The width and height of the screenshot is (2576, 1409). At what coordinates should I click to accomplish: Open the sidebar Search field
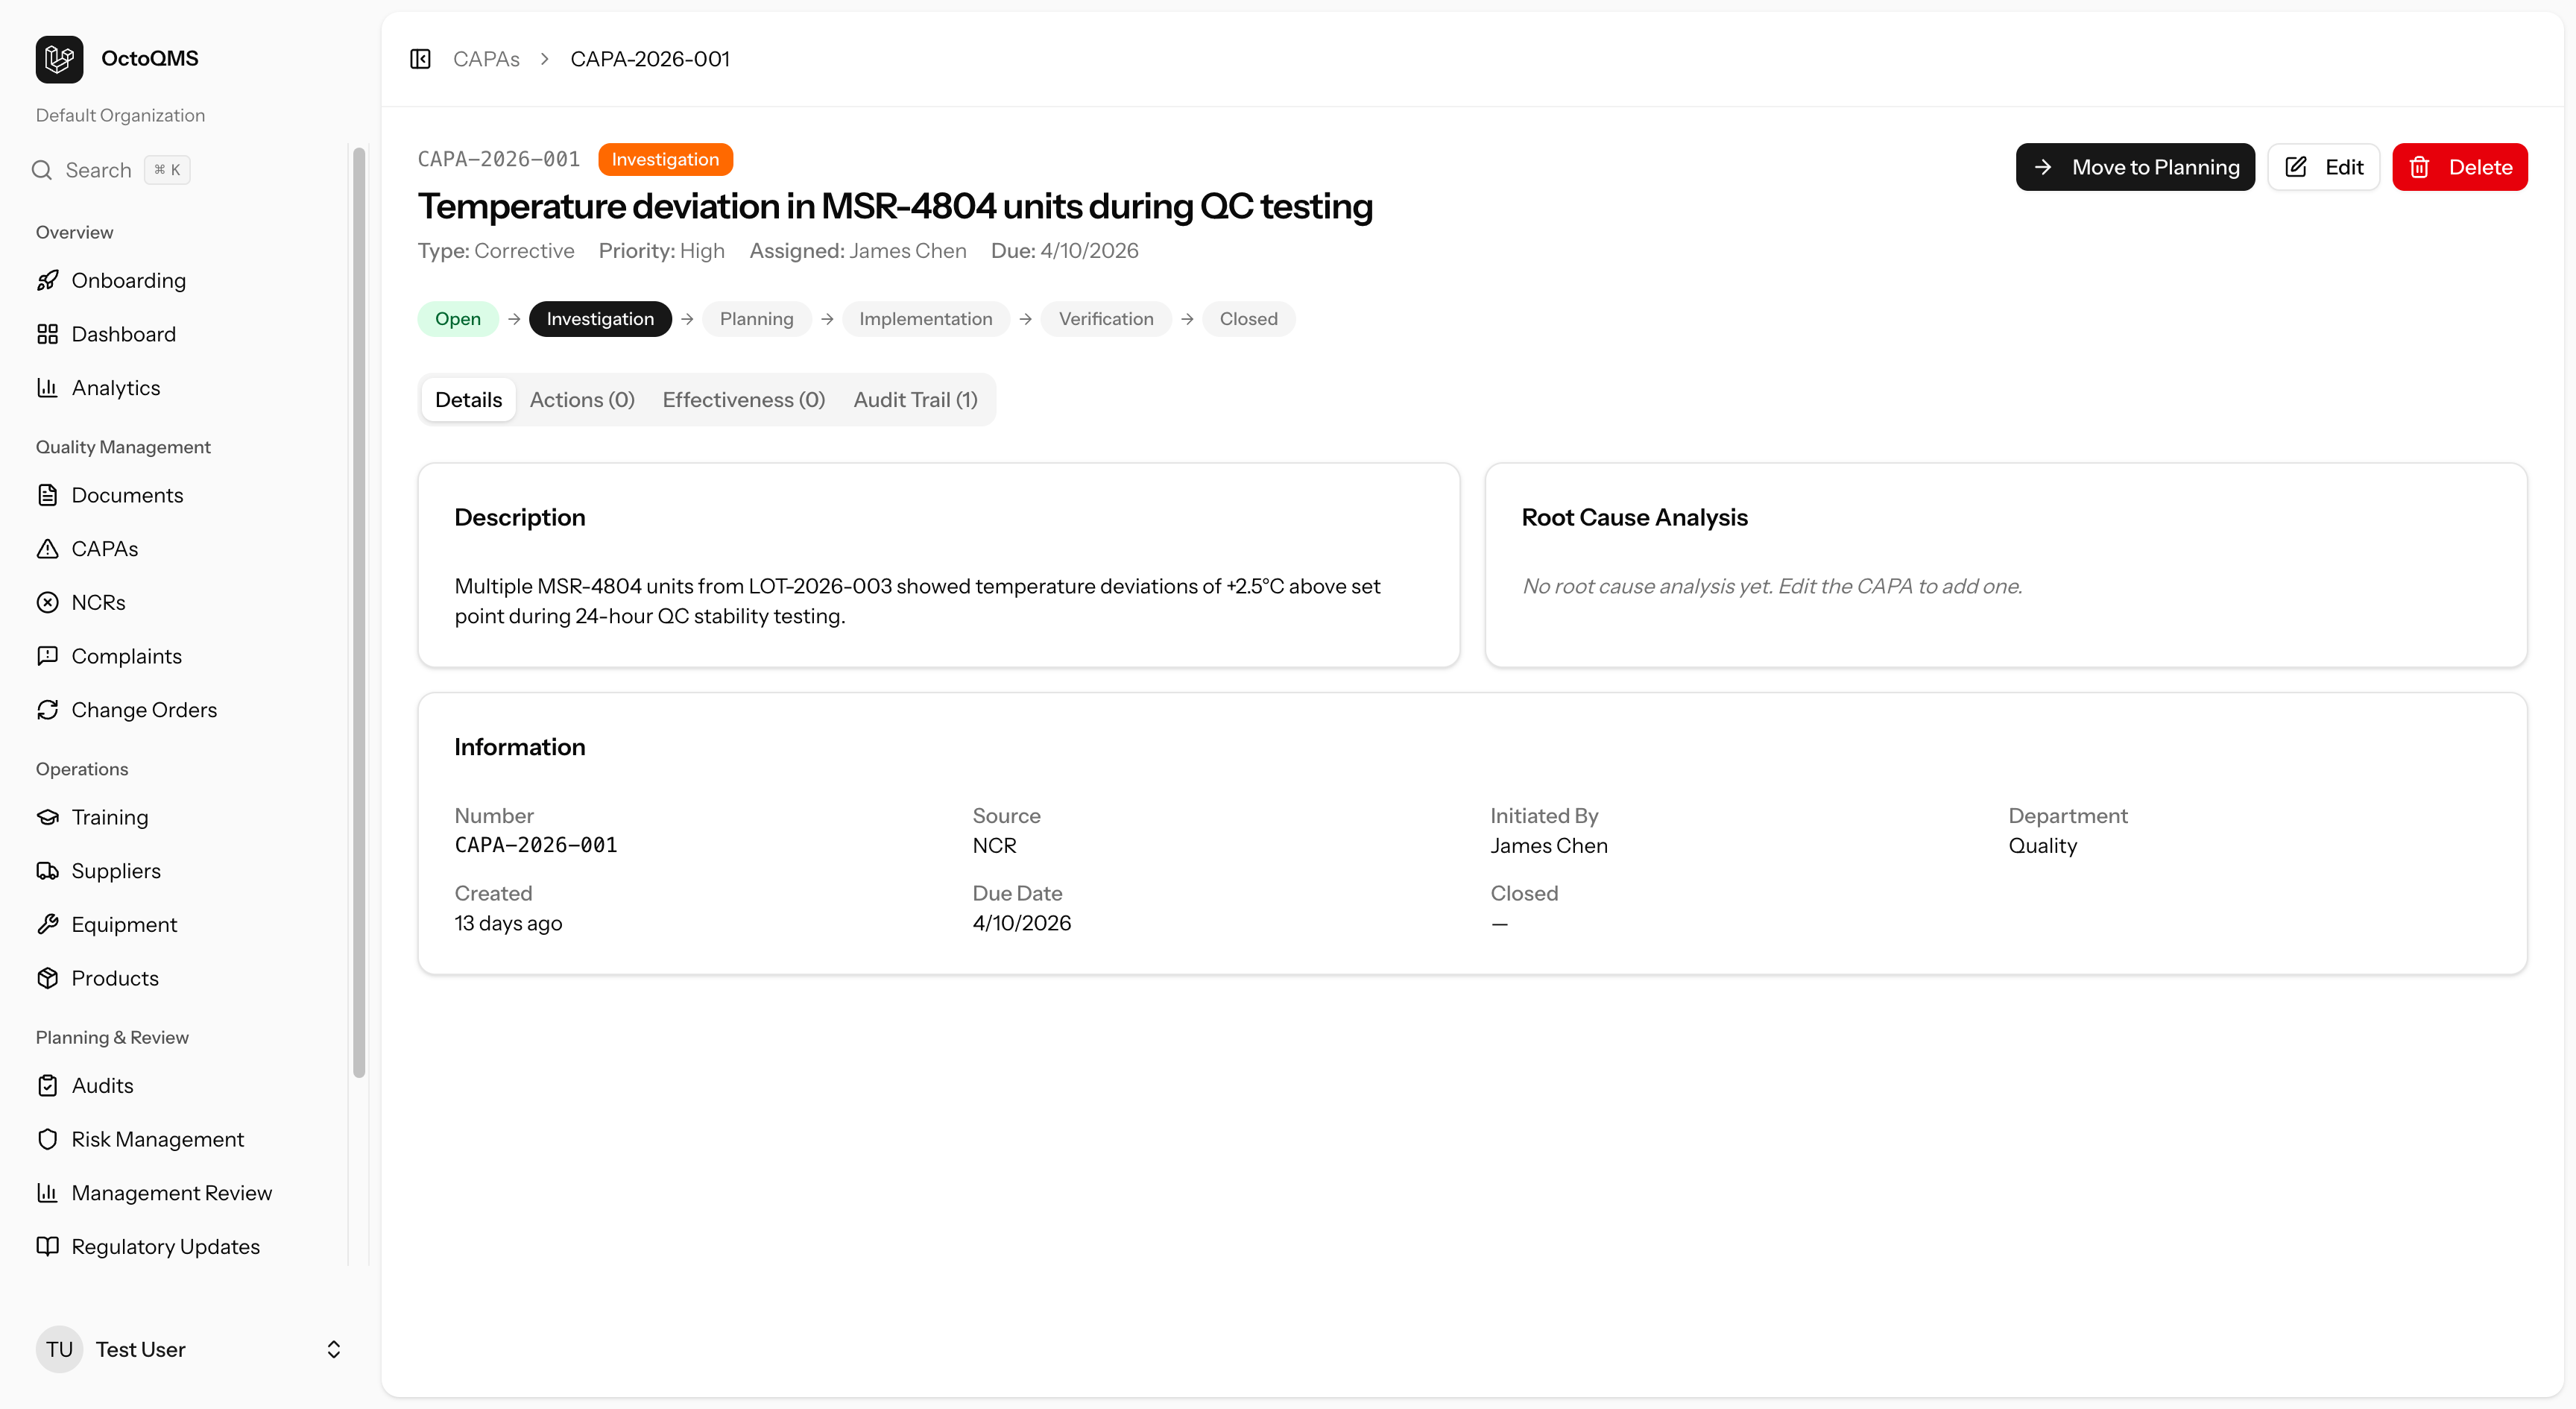110,170
